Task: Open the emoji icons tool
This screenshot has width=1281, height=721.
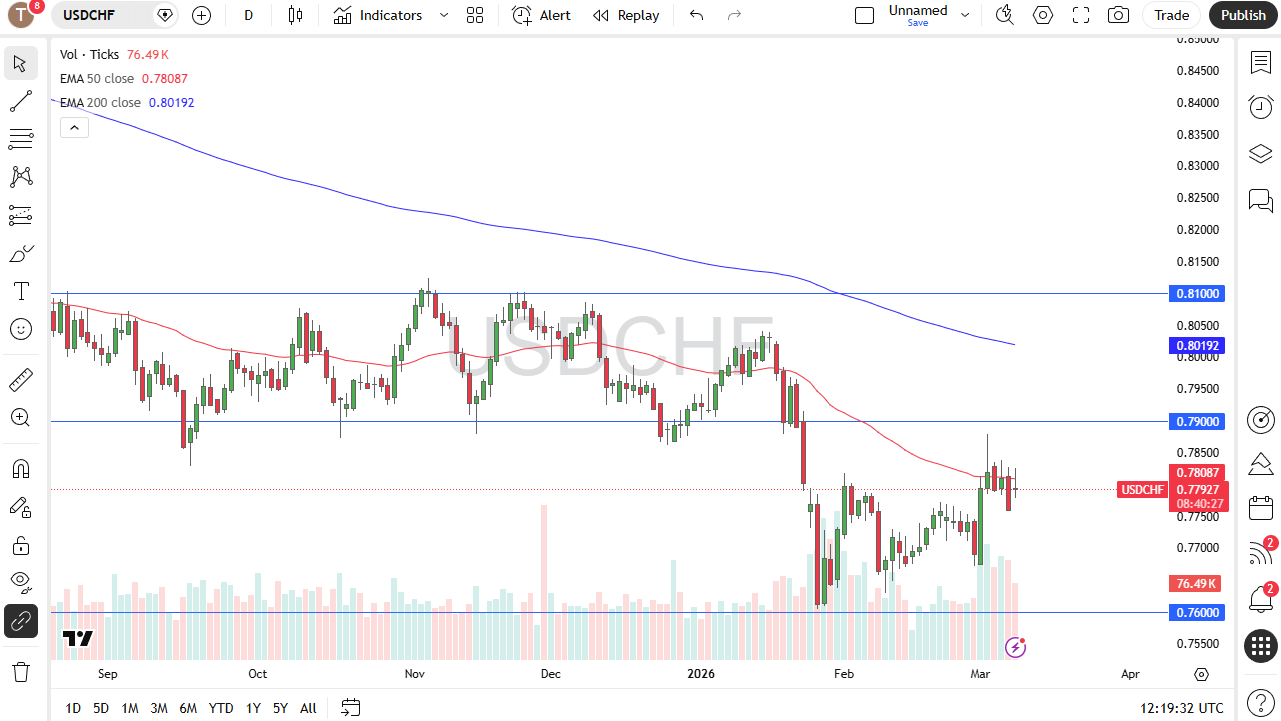Action: coord(20,329)
